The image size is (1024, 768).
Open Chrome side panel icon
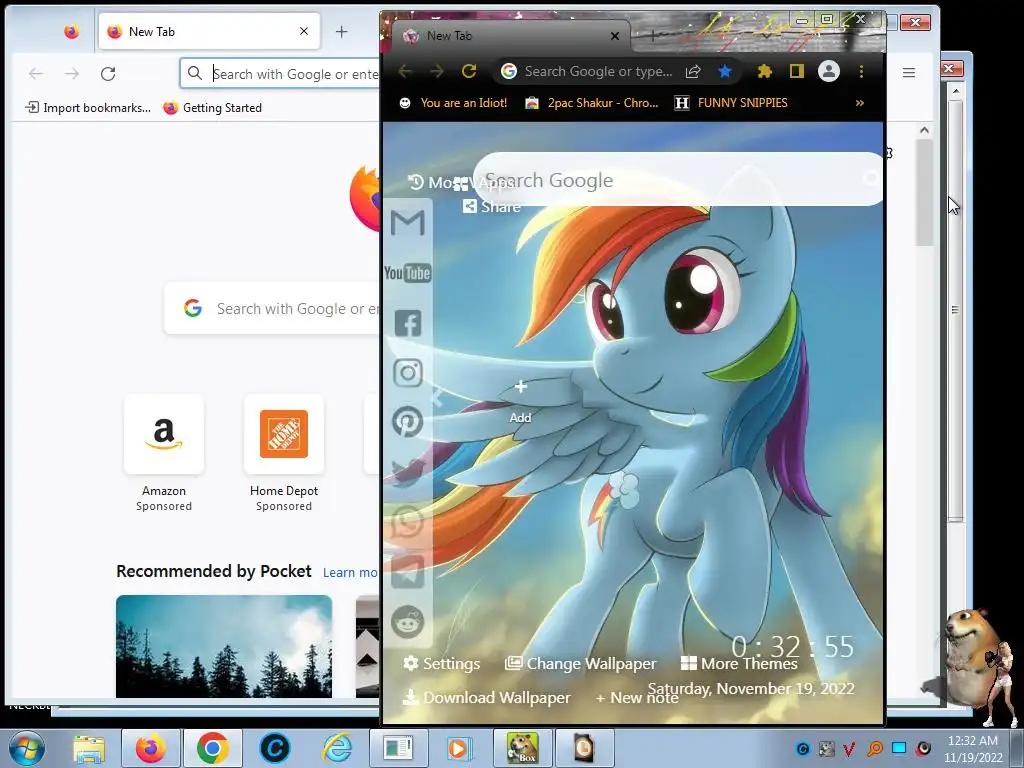796,71
